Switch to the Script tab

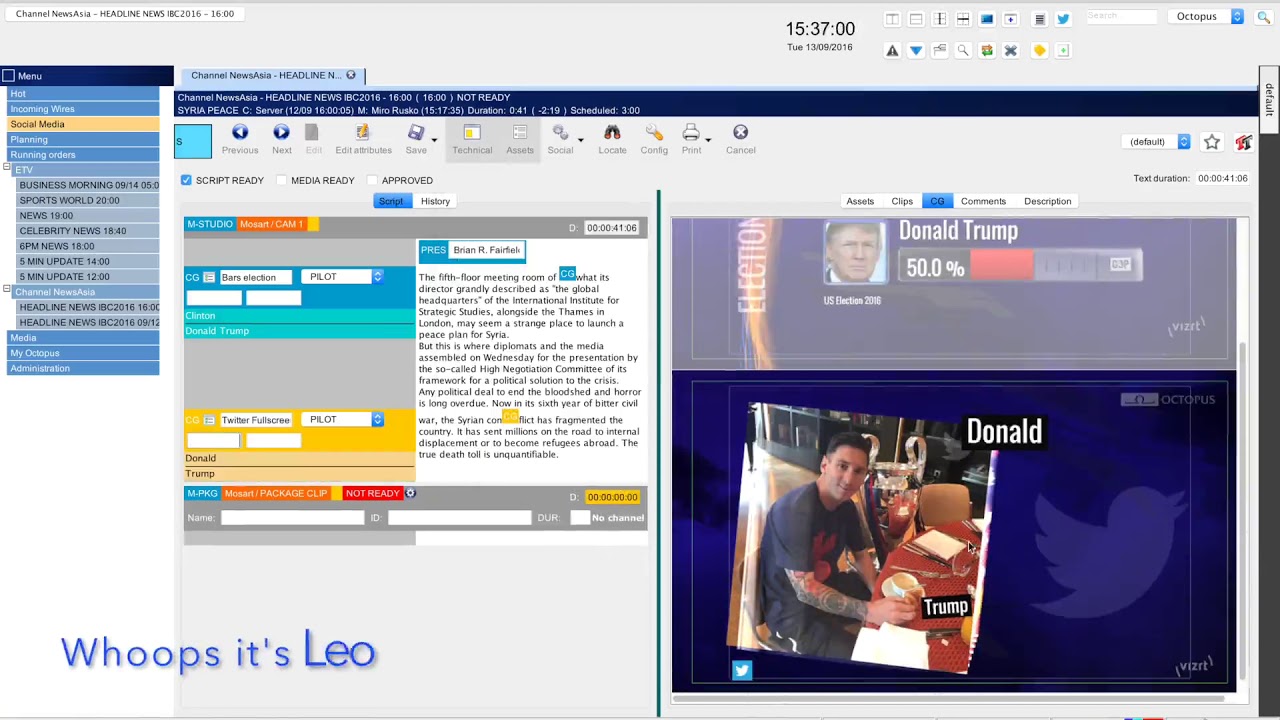click(x=390, y=201)
